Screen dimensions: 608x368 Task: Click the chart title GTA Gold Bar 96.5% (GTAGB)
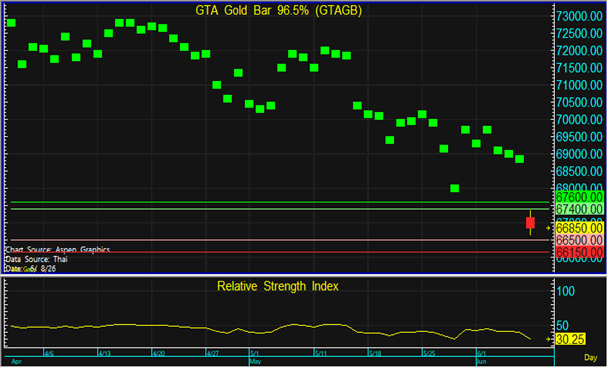click(x=278, y=10)
